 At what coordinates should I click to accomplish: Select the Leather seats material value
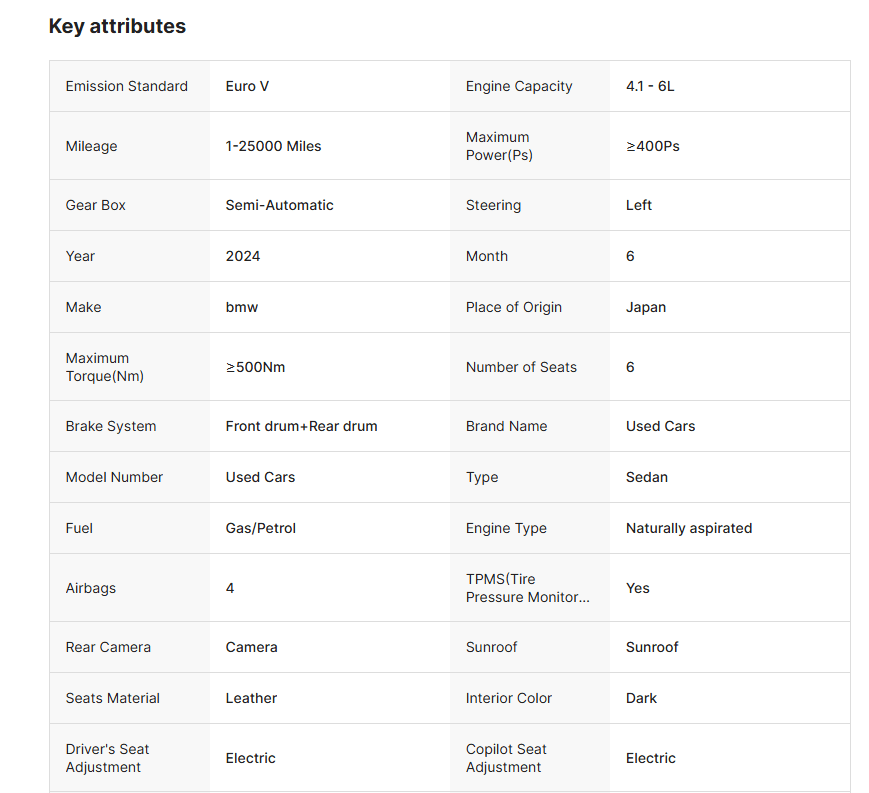click(251, 698)
